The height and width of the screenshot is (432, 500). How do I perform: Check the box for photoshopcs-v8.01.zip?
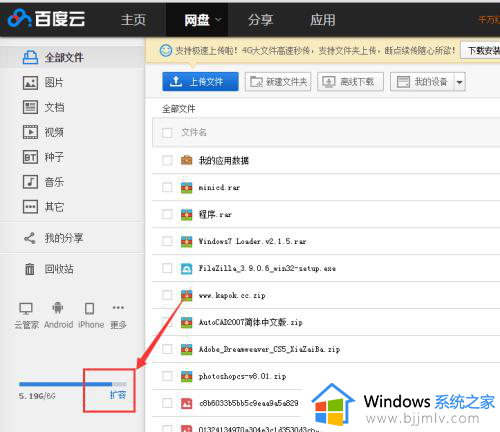pyautogui.click(x=167, y=376)
